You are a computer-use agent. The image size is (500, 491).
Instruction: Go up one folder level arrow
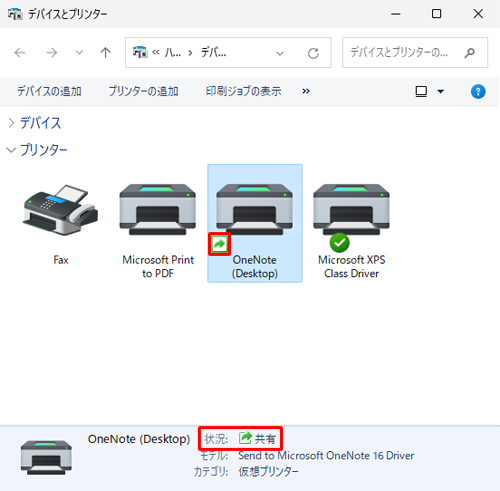106,53
